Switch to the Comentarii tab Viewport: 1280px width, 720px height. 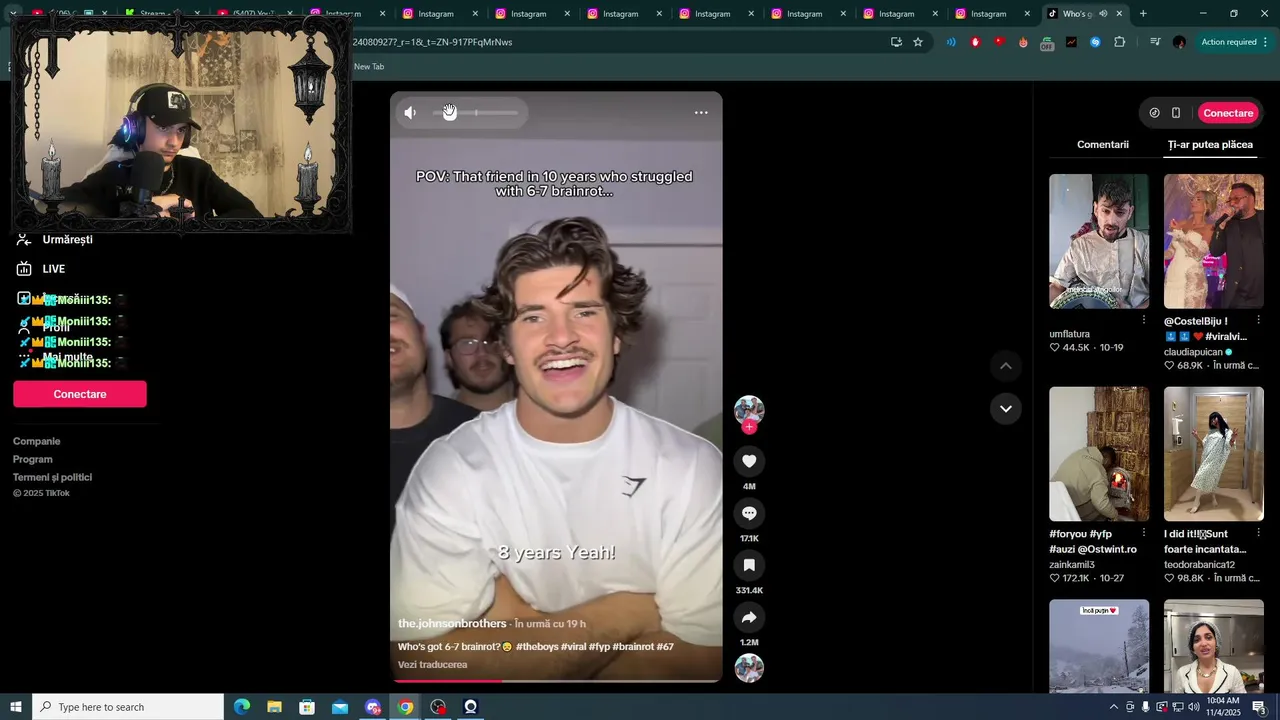click(1103, 144)
